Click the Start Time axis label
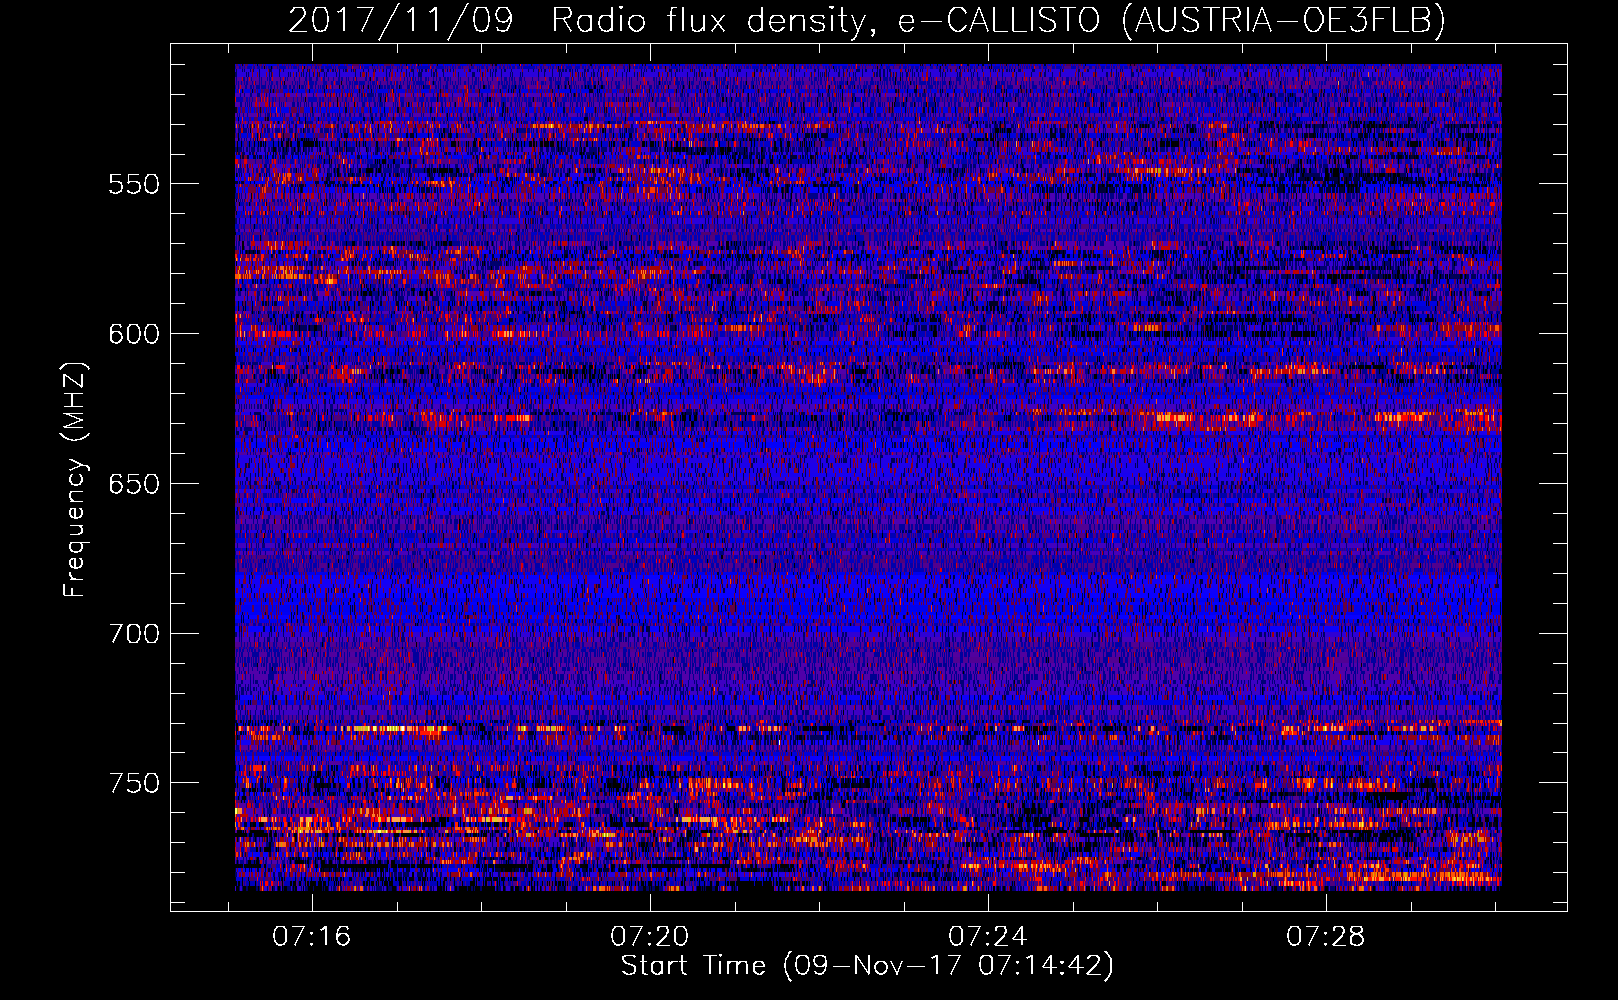 click(x=867, y=966)
